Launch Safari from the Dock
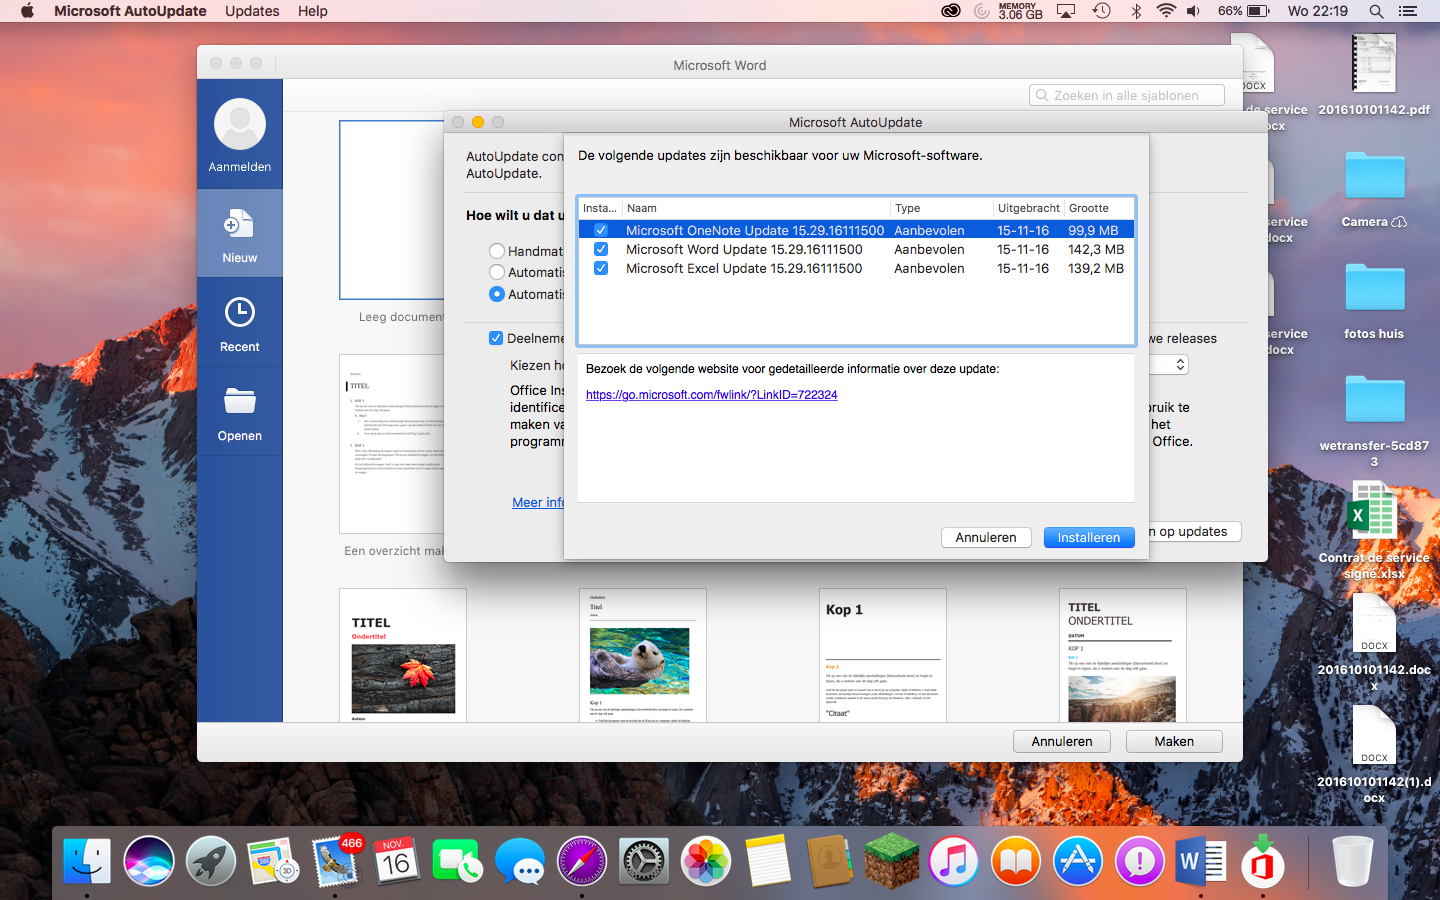 tap(582, 860)
